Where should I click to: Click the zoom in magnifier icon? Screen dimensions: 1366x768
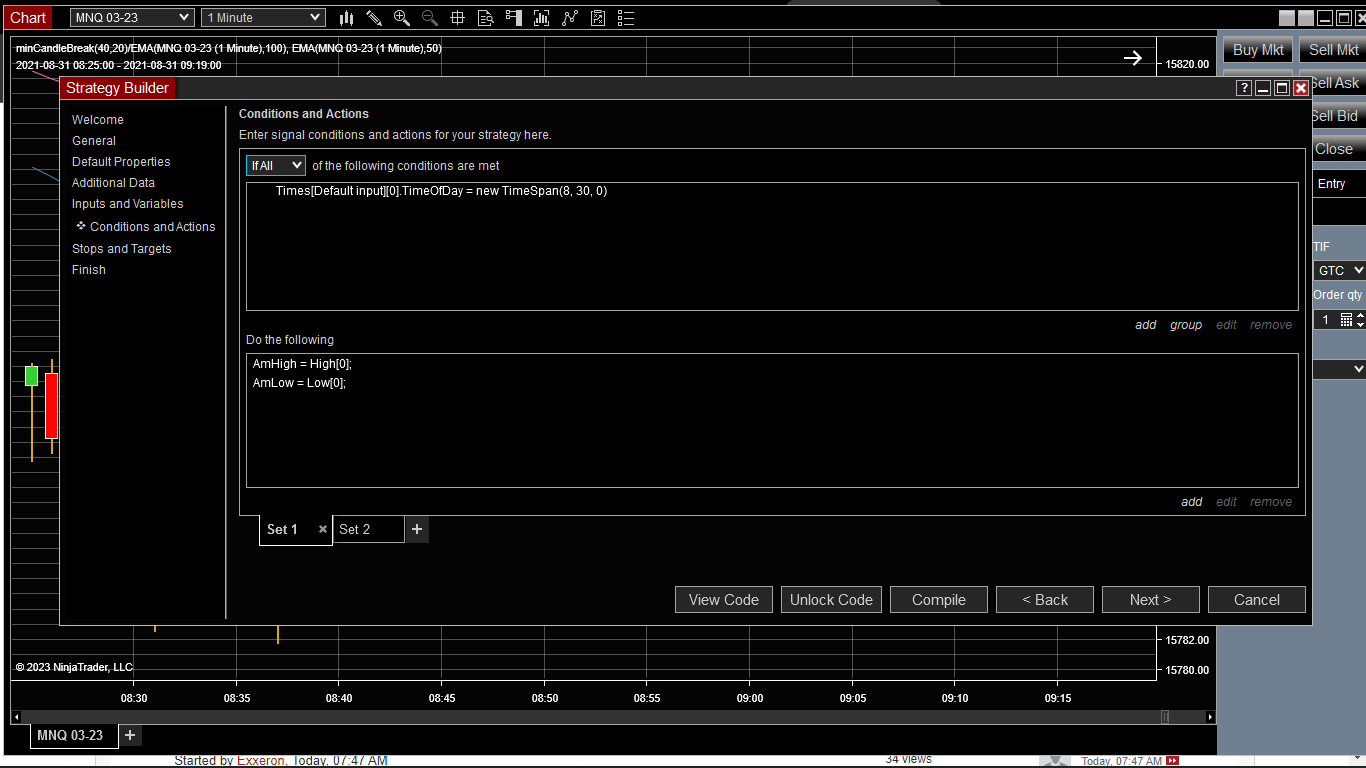pos(402,18)
